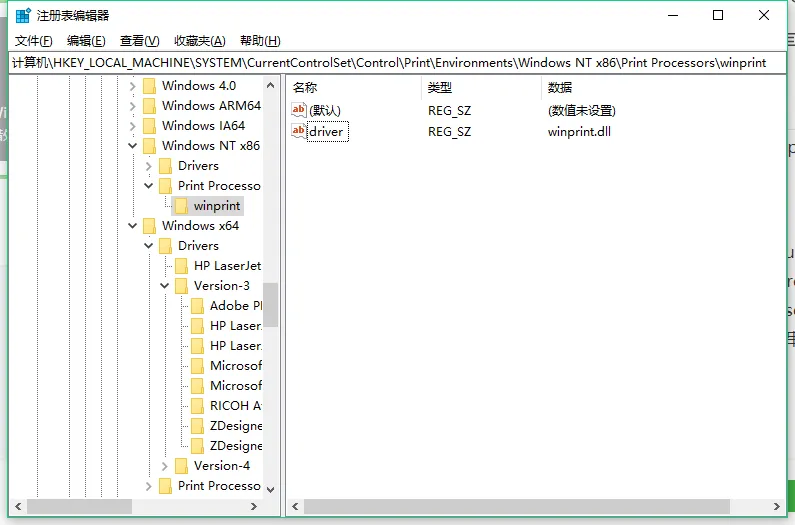Click the Windows IA64 folder icon
This screenshot has width=795, height=525.
(149, 126)
